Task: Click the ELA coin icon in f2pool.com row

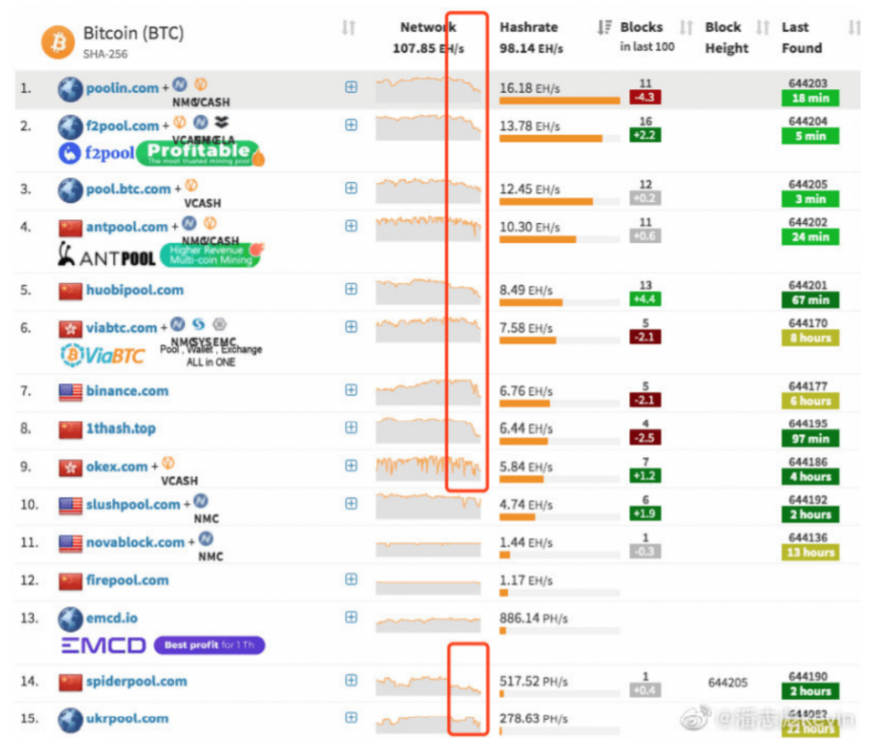Action: click(222, 122)
